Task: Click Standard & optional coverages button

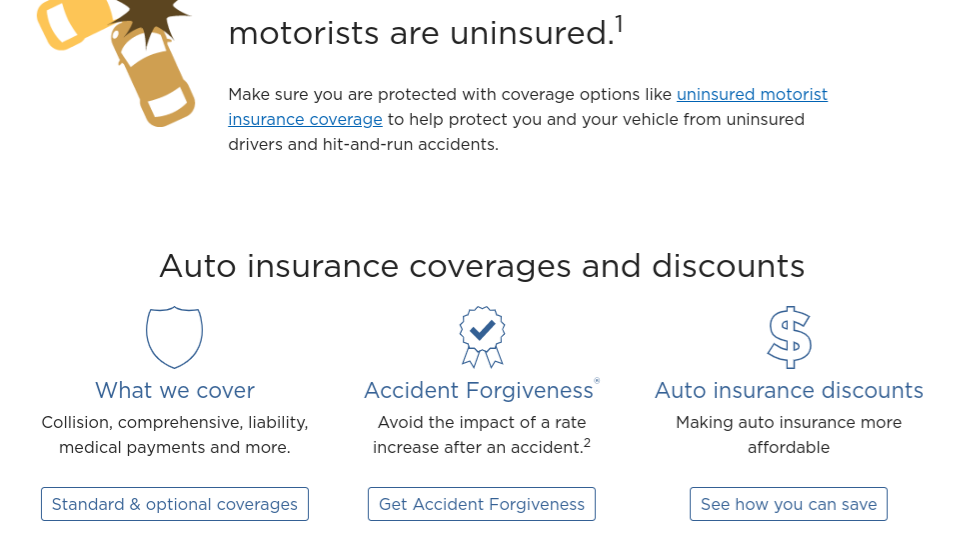Action: pyautogui.click(x=175, y=504)
